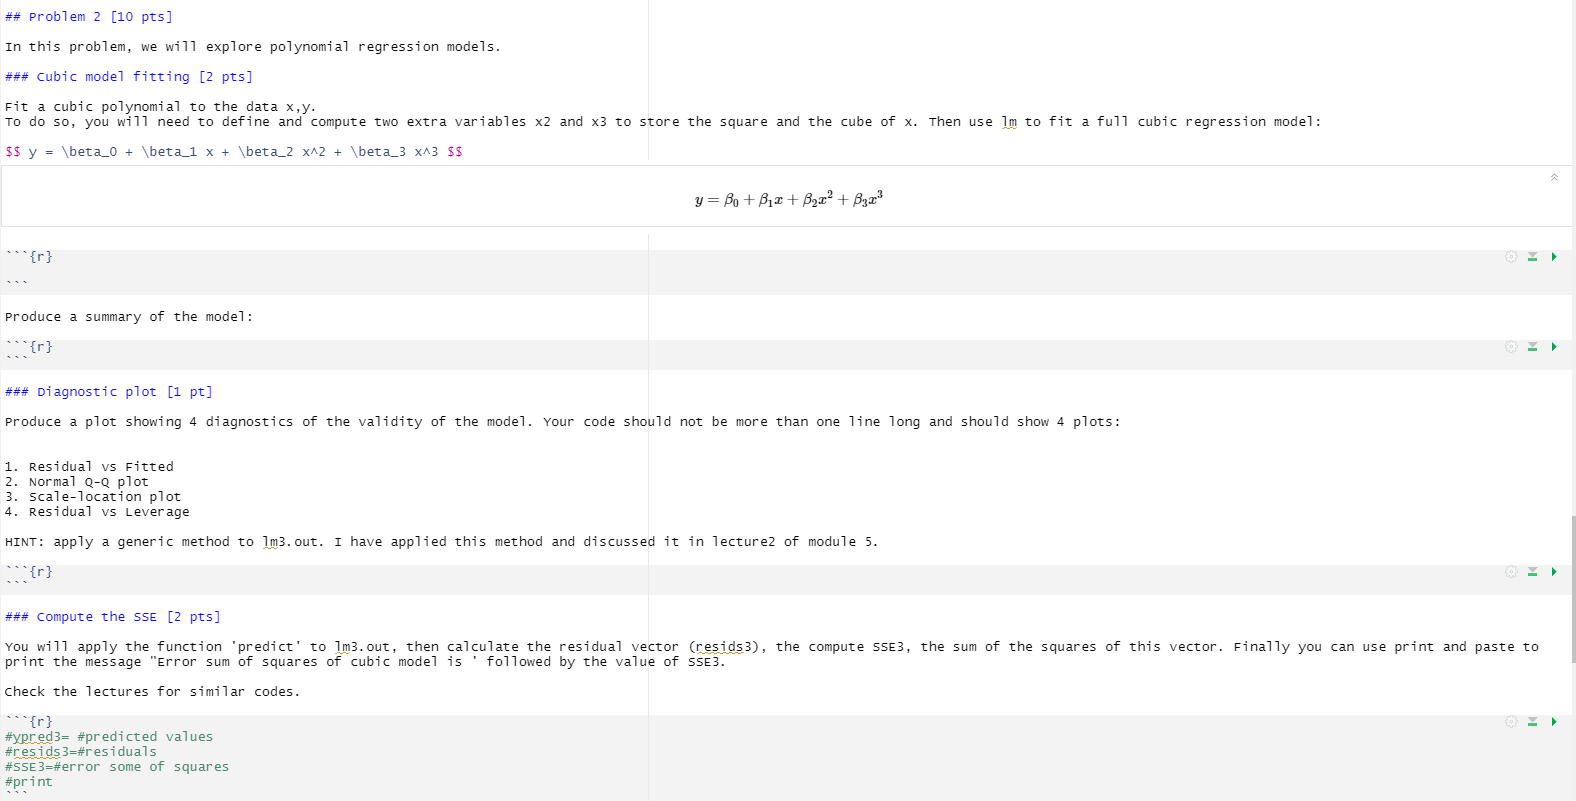Click the Cubic model fitting heading
The image size is (1576, 801).
tap(130, 76)
